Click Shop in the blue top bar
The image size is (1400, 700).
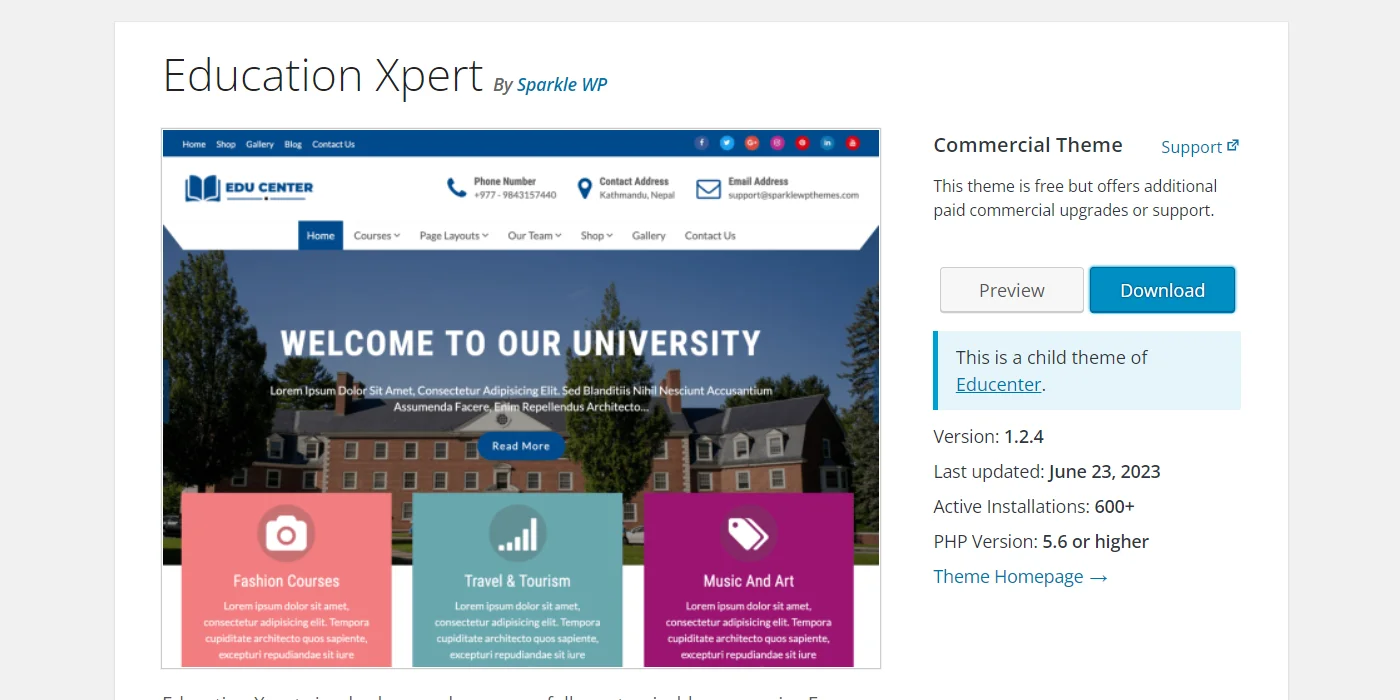pos(226,144)
